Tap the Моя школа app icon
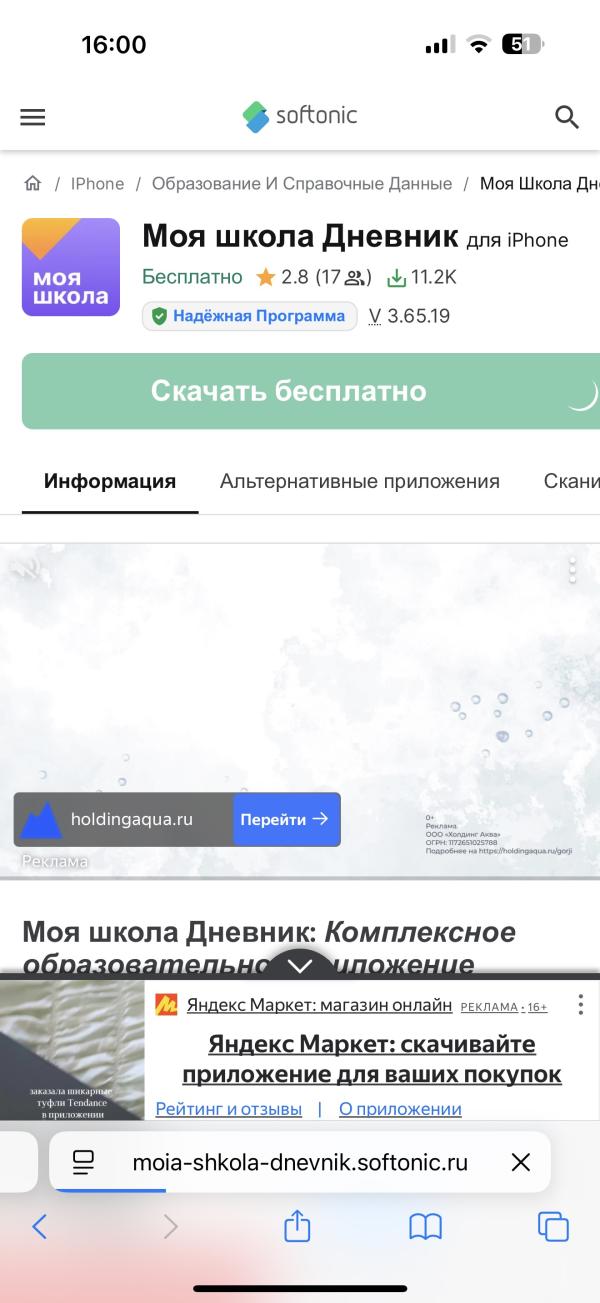This screenshot has width=600, height=1303. 71,267
